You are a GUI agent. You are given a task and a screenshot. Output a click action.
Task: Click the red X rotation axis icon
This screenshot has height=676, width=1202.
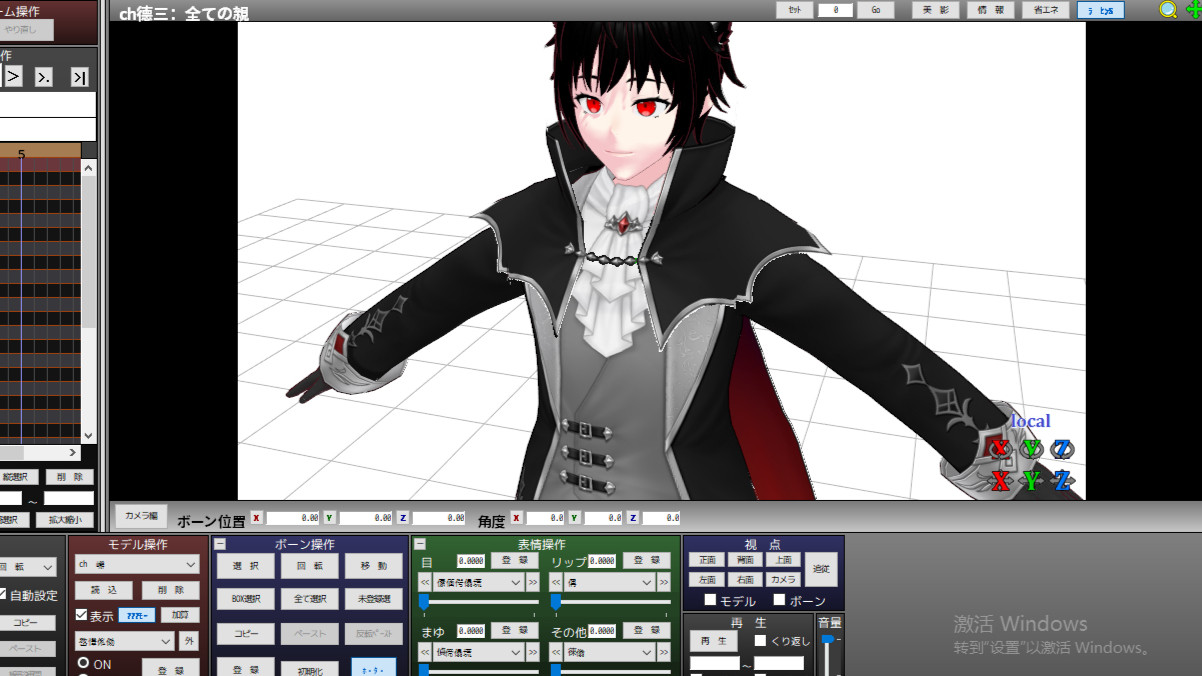click(999, 449)
